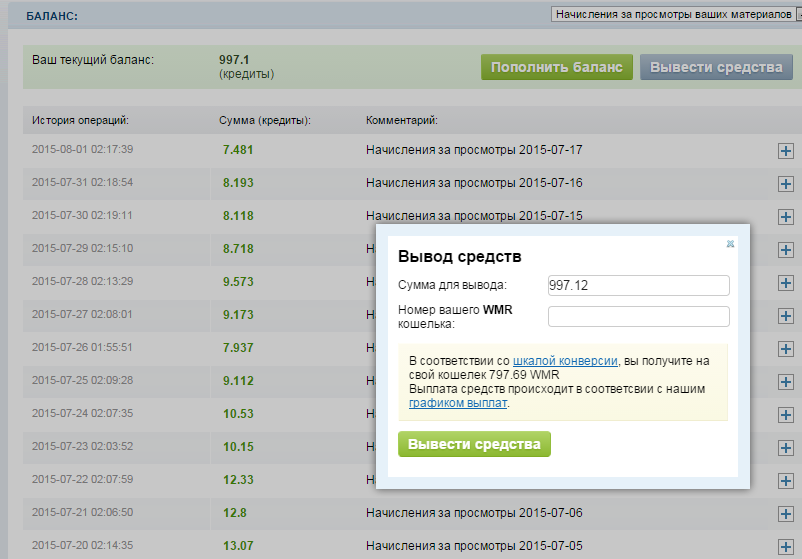Expand details for the 2015-07-31 02:18:54 row
This screenshot has height=559, width=802.
point(786,184)
